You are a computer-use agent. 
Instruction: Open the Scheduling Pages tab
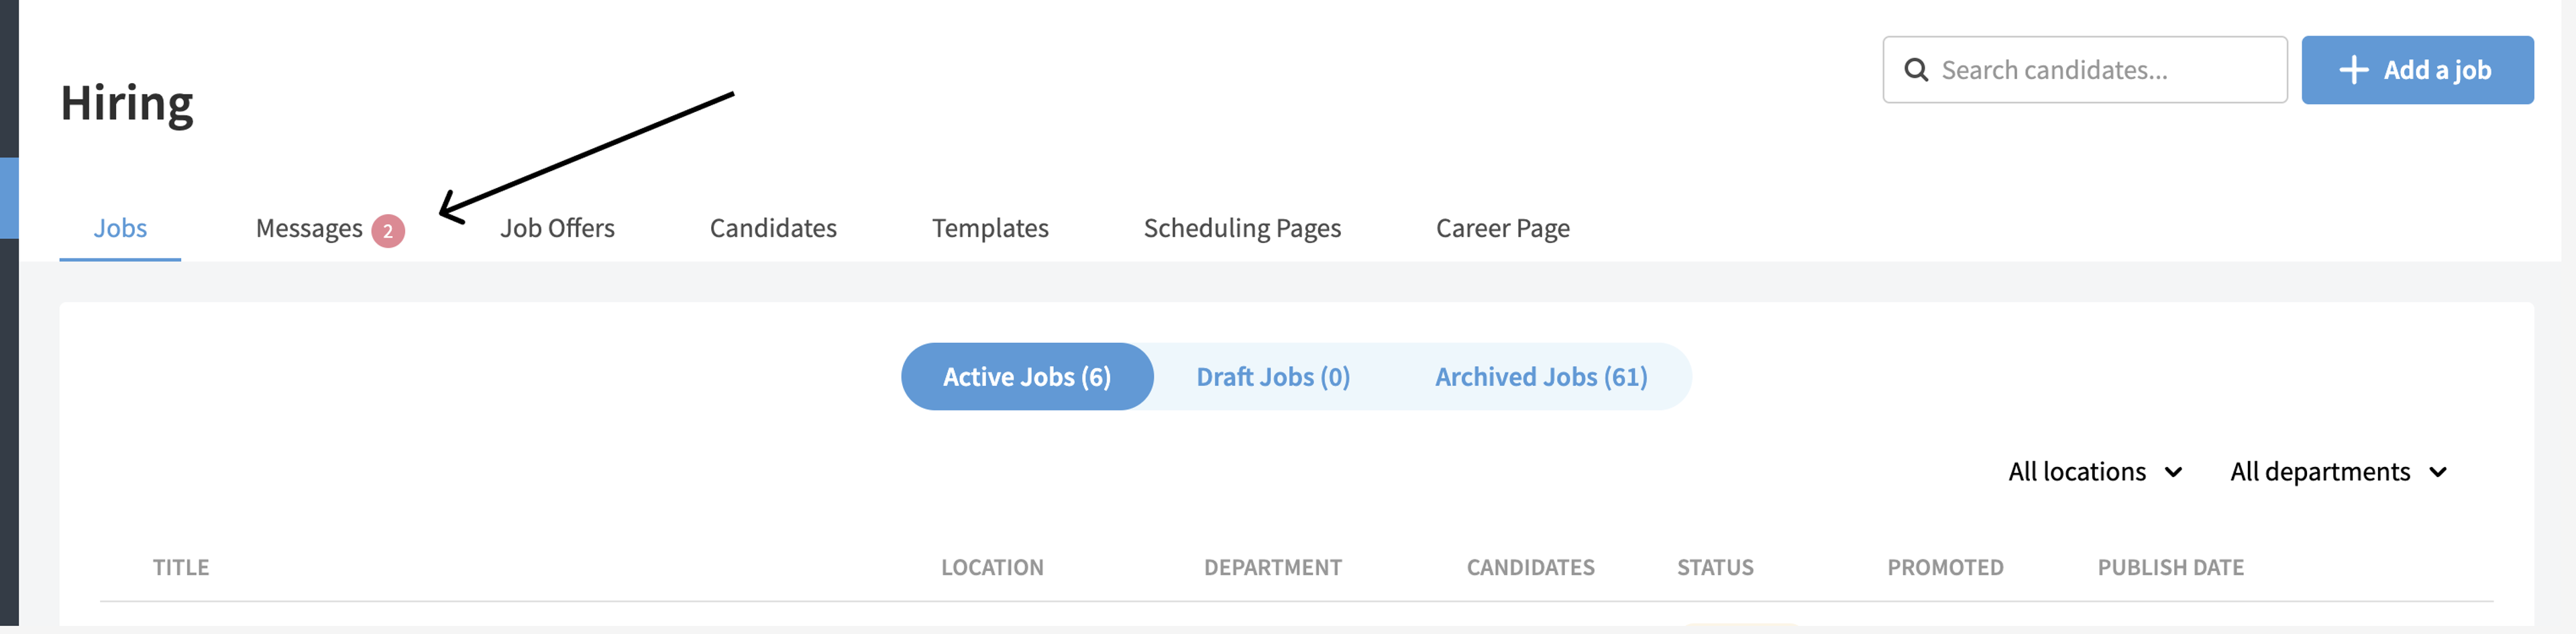1242,228
